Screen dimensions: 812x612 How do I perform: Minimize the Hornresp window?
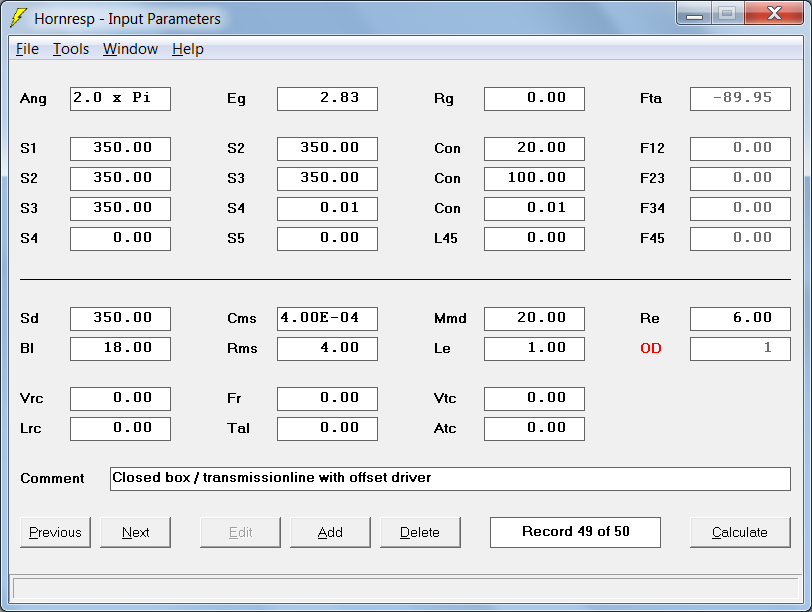tap(694, 14)
